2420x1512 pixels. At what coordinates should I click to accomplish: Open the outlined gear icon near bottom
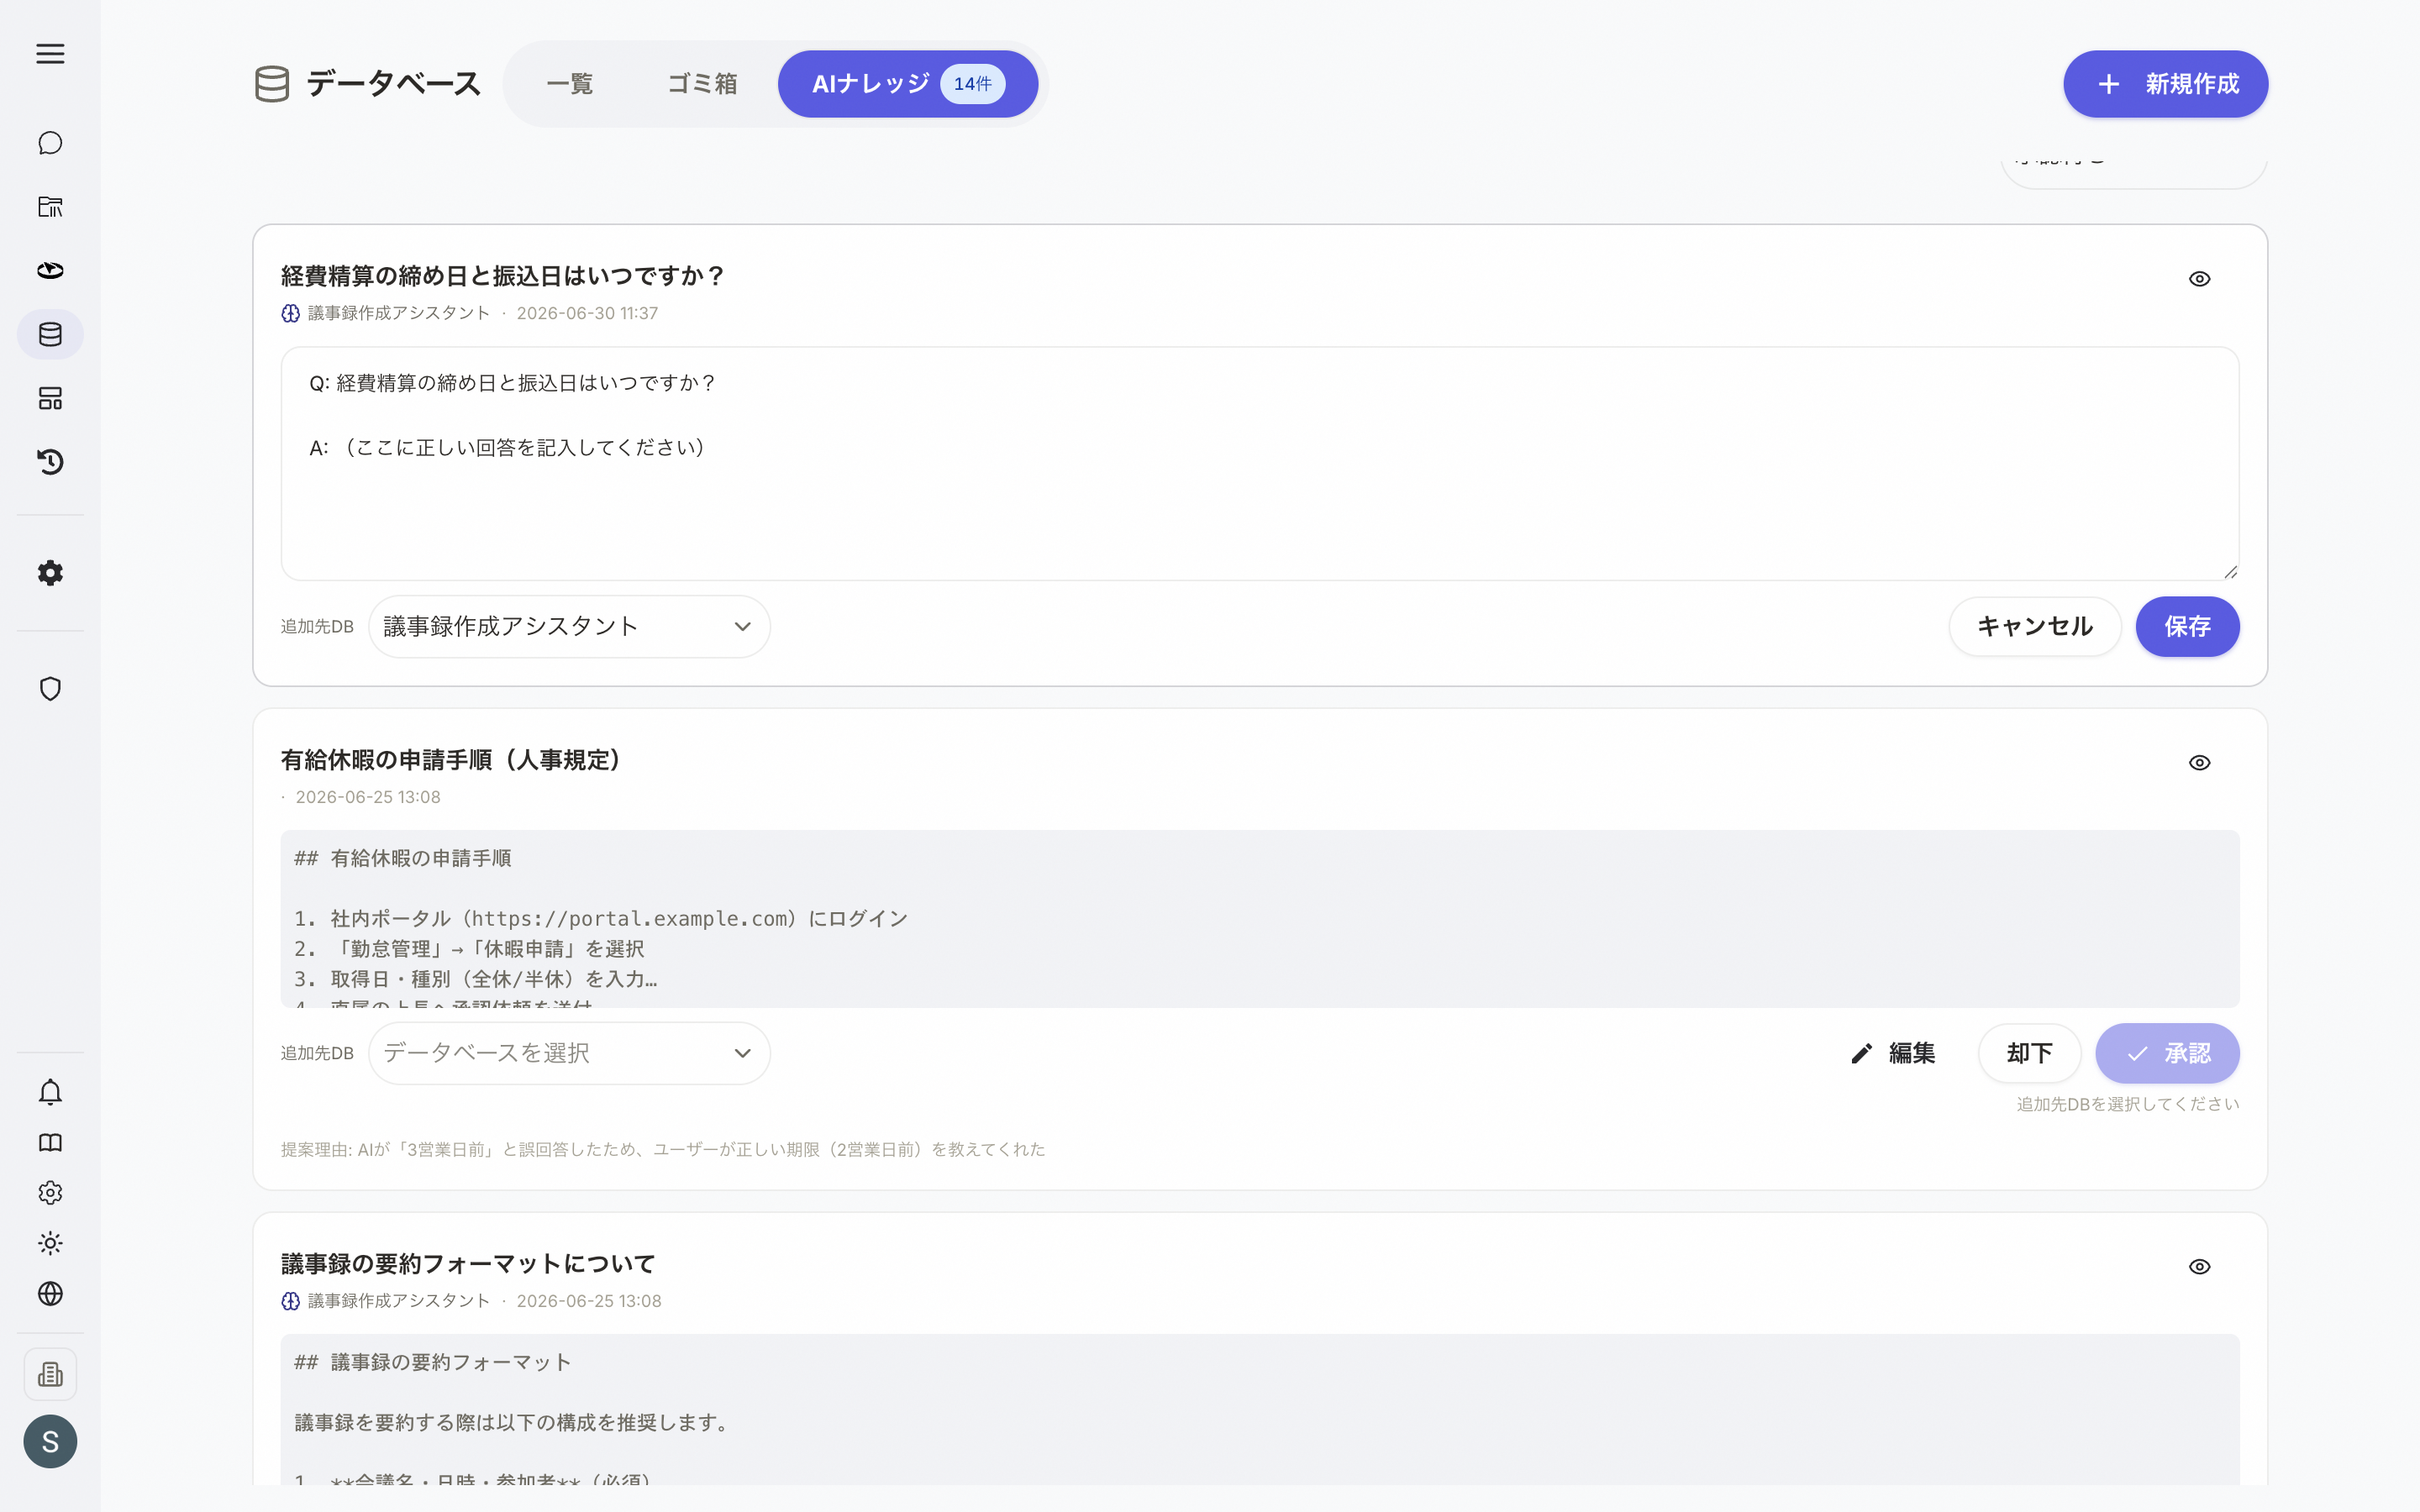point(50,1193)
